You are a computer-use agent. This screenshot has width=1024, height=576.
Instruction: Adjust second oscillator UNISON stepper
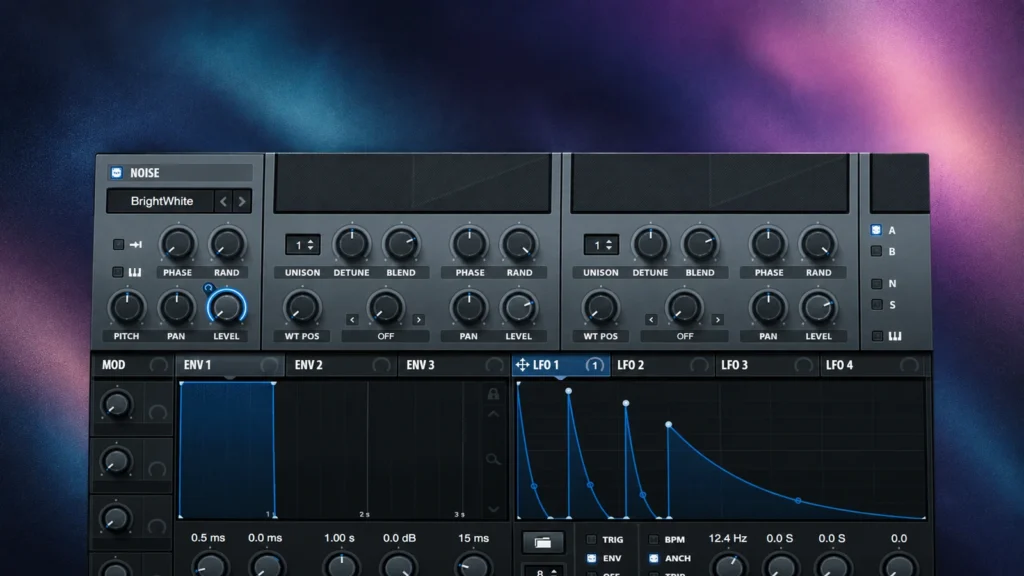click(x=601, y=245)
